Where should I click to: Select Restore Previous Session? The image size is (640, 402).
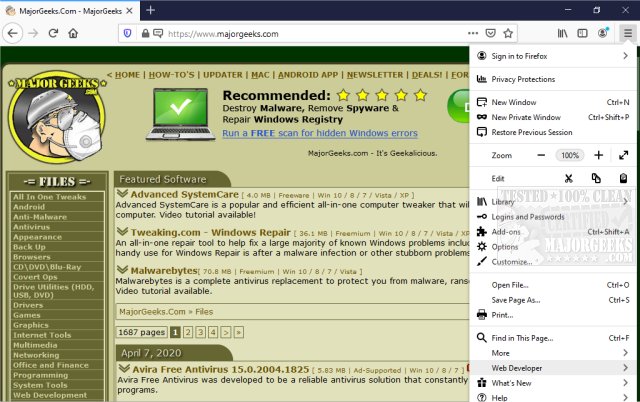[553, 132]
